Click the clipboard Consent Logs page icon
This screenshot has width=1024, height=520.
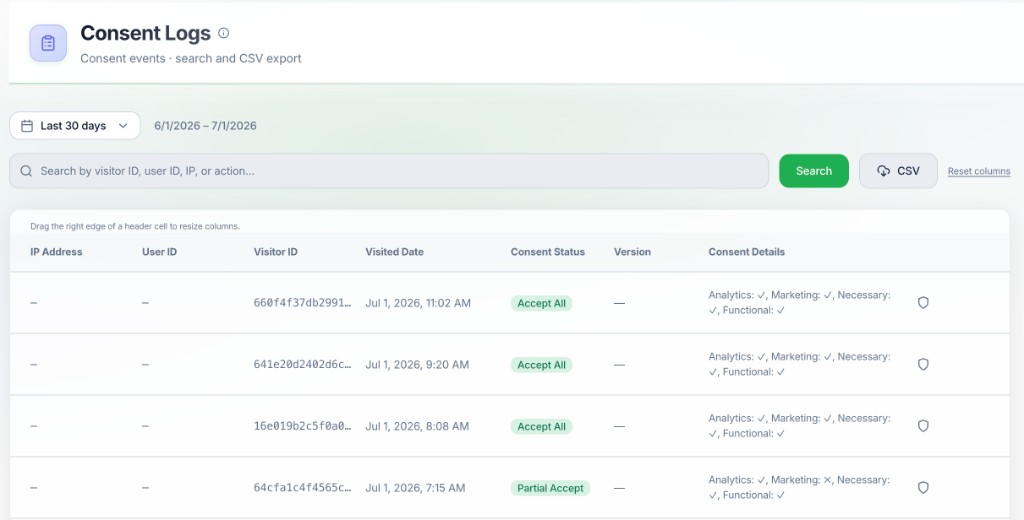[x=48, y=43]
